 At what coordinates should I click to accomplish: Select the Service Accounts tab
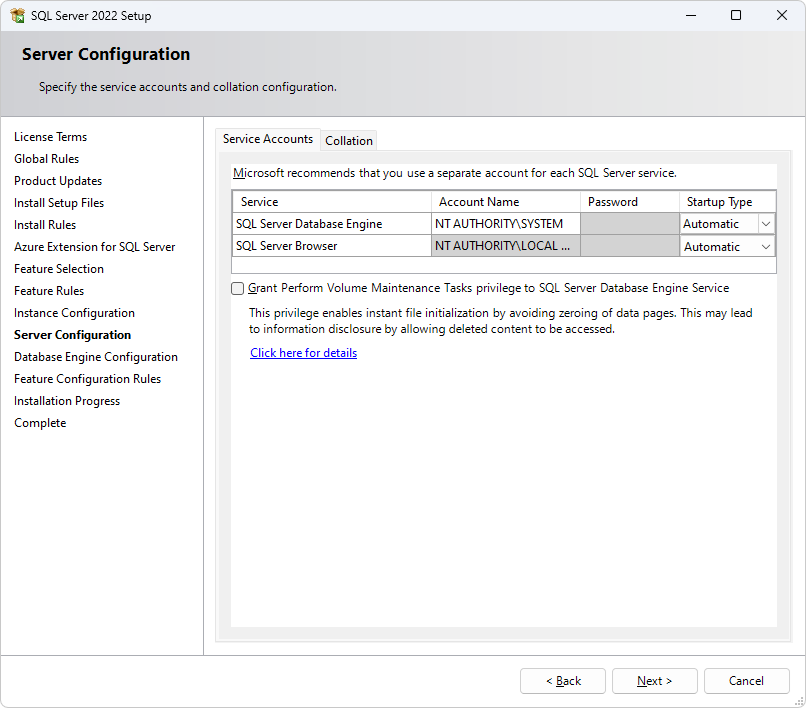click(268, 139)
